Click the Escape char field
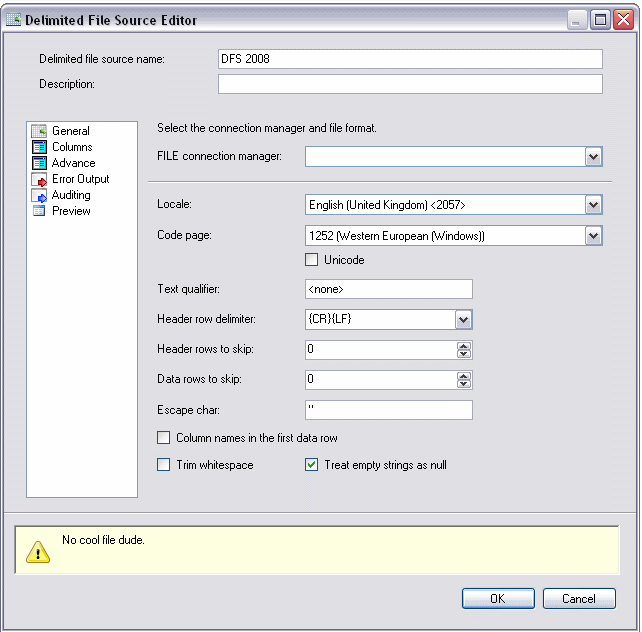Image resolution: width=642 pixels, height=632 pixels. (389, 410)
